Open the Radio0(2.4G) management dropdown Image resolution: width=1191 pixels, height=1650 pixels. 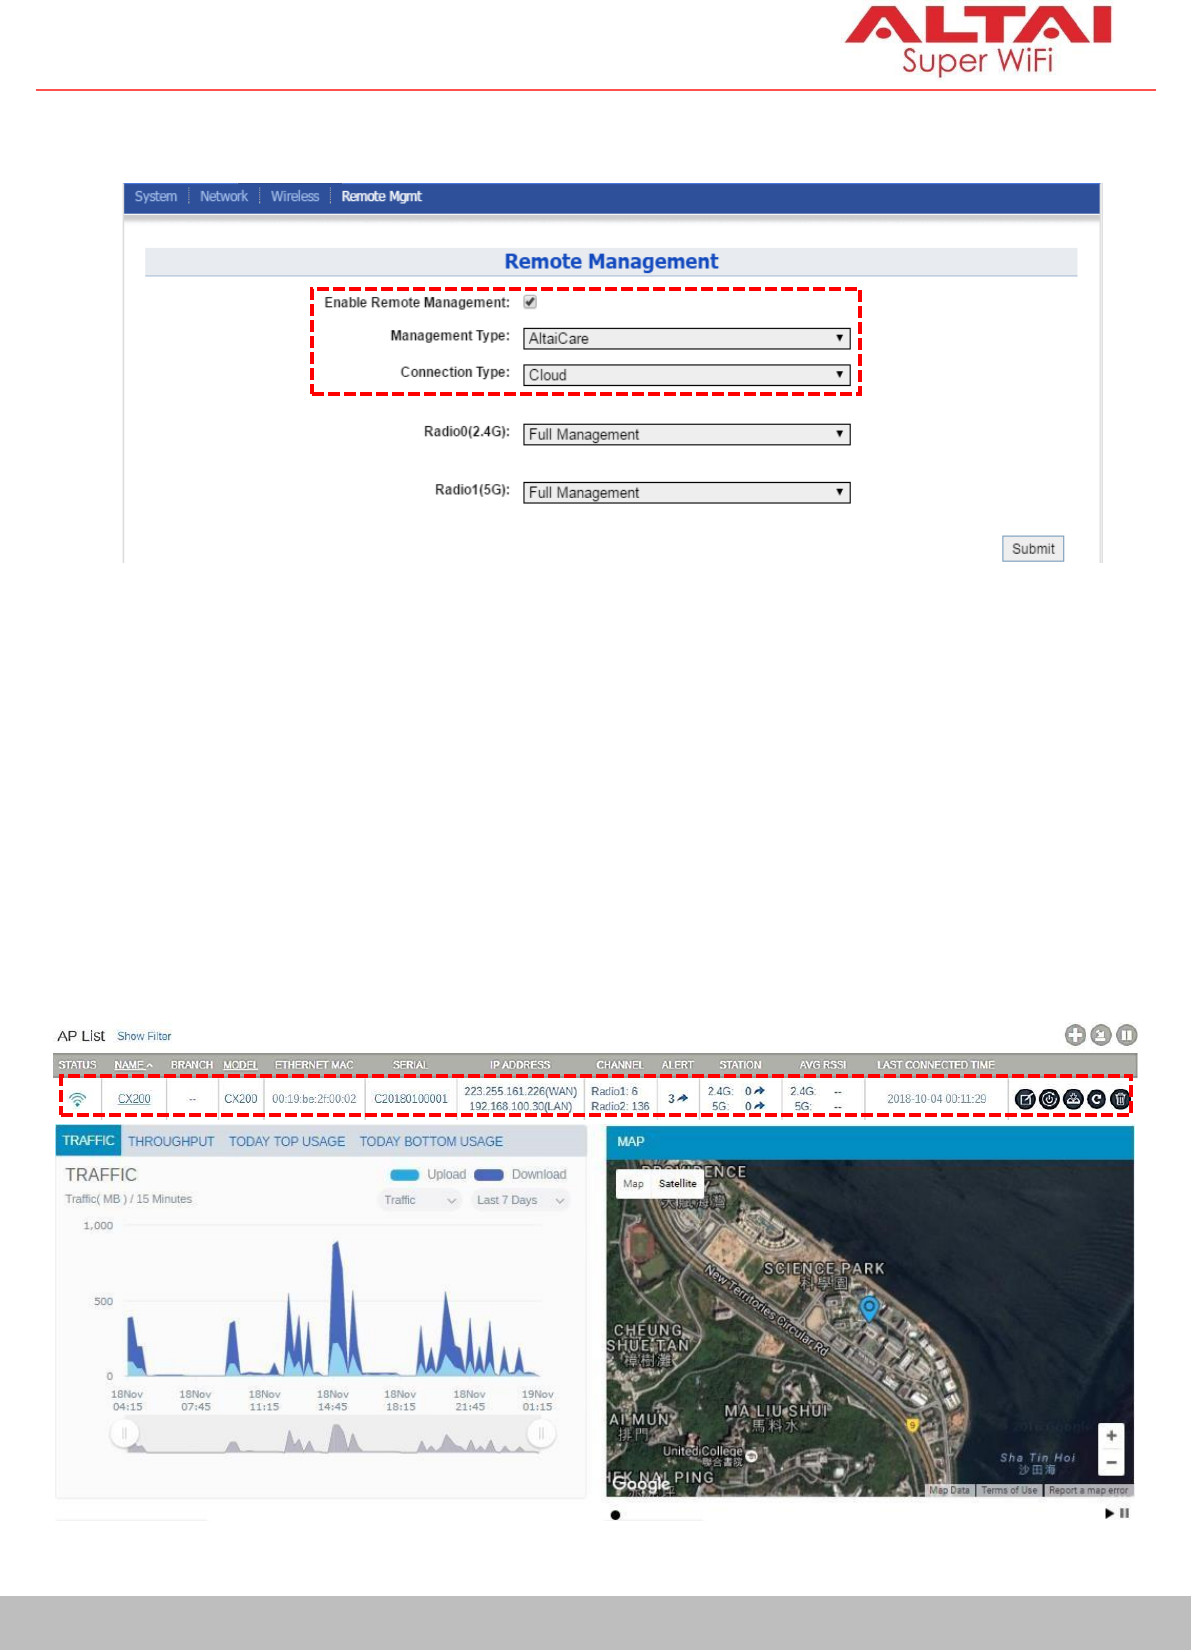tap(687, 434)
